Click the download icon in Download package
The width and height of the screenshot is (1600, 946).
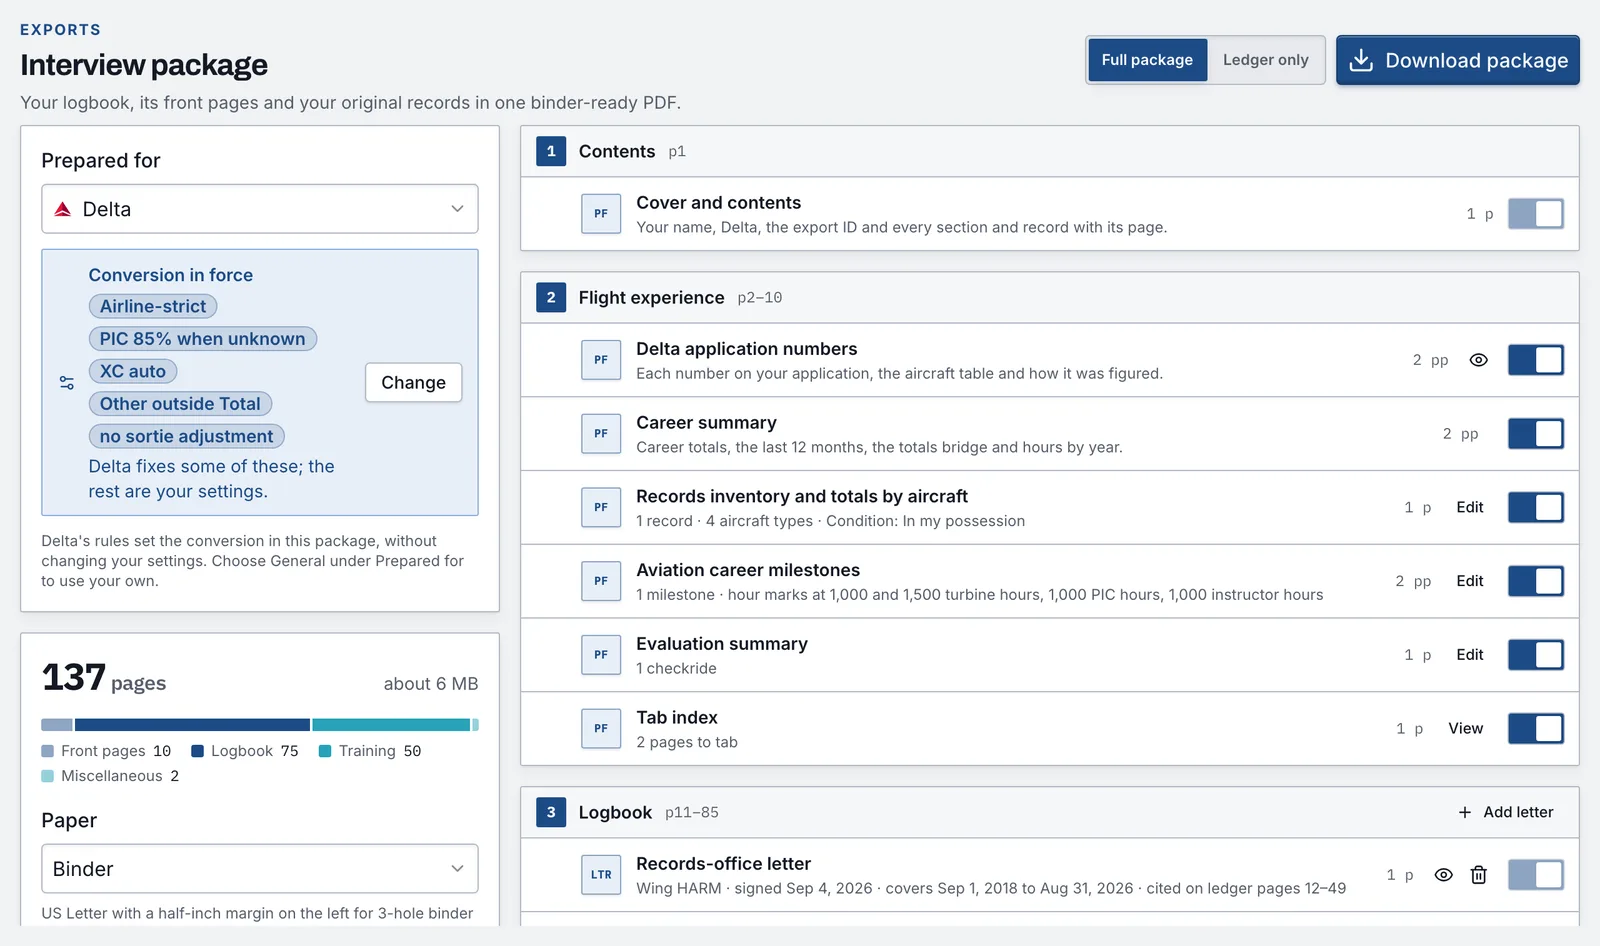click(1360, 61)
